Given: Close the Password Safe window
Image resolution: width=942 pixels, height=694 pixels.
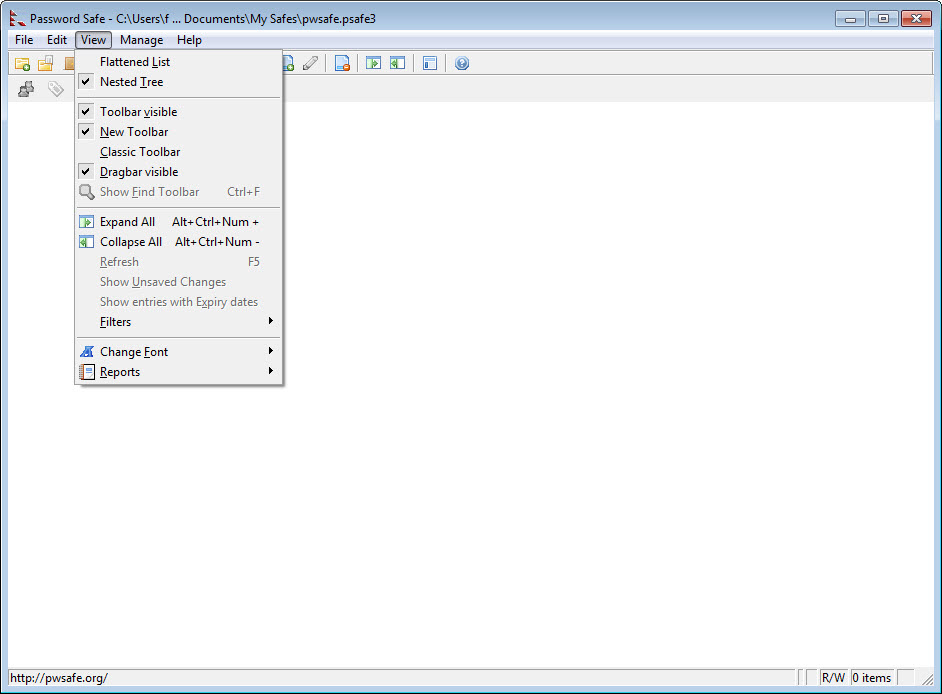Looking at the screenshot, I should (x=916, y=19).
